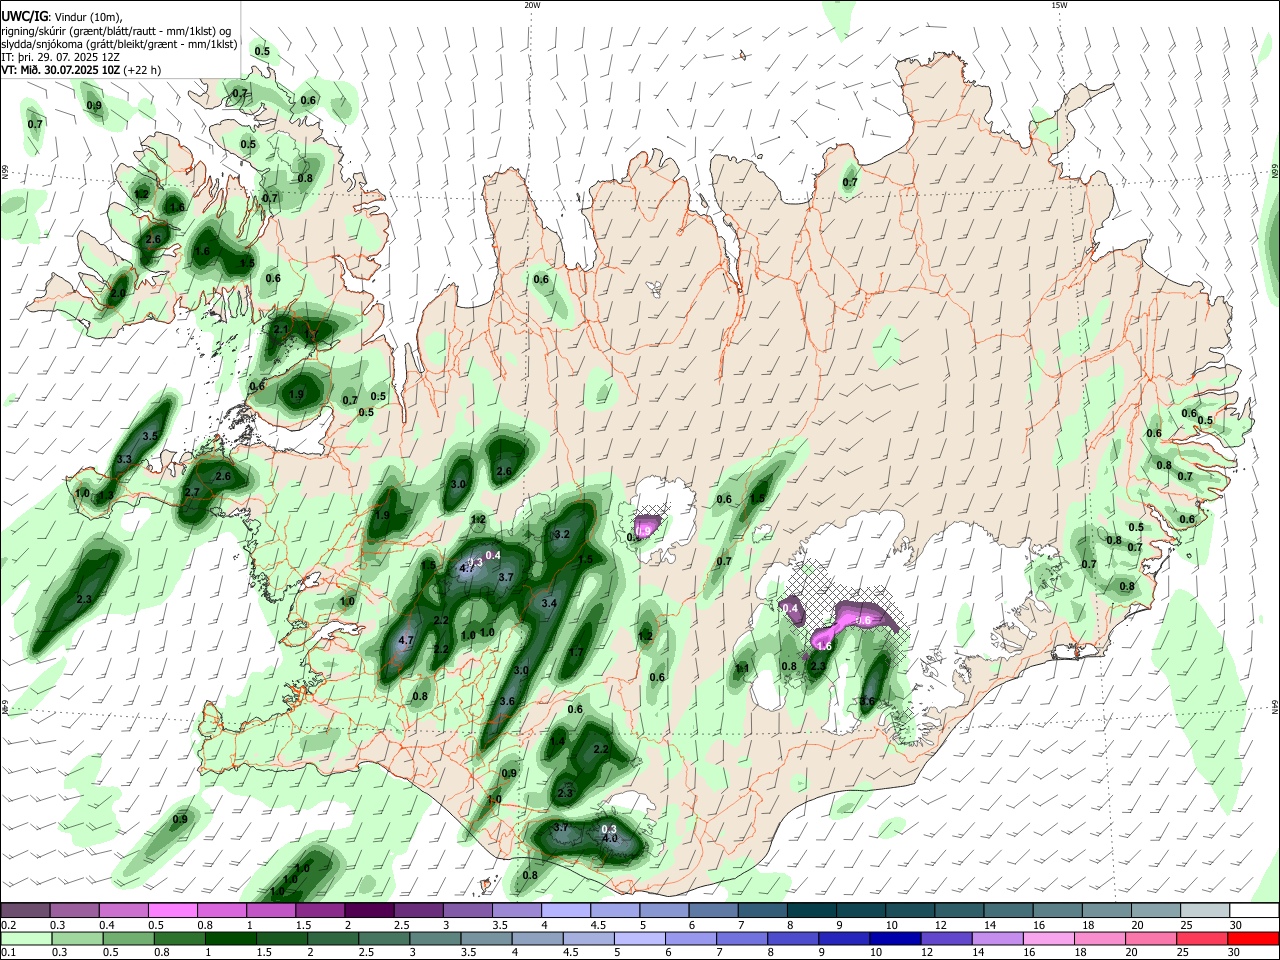Viewport: 1280px width, 960px height.
Task: Click the palest green 0.1 swatch in bottom scale
Action: click(x=25, y=938)
